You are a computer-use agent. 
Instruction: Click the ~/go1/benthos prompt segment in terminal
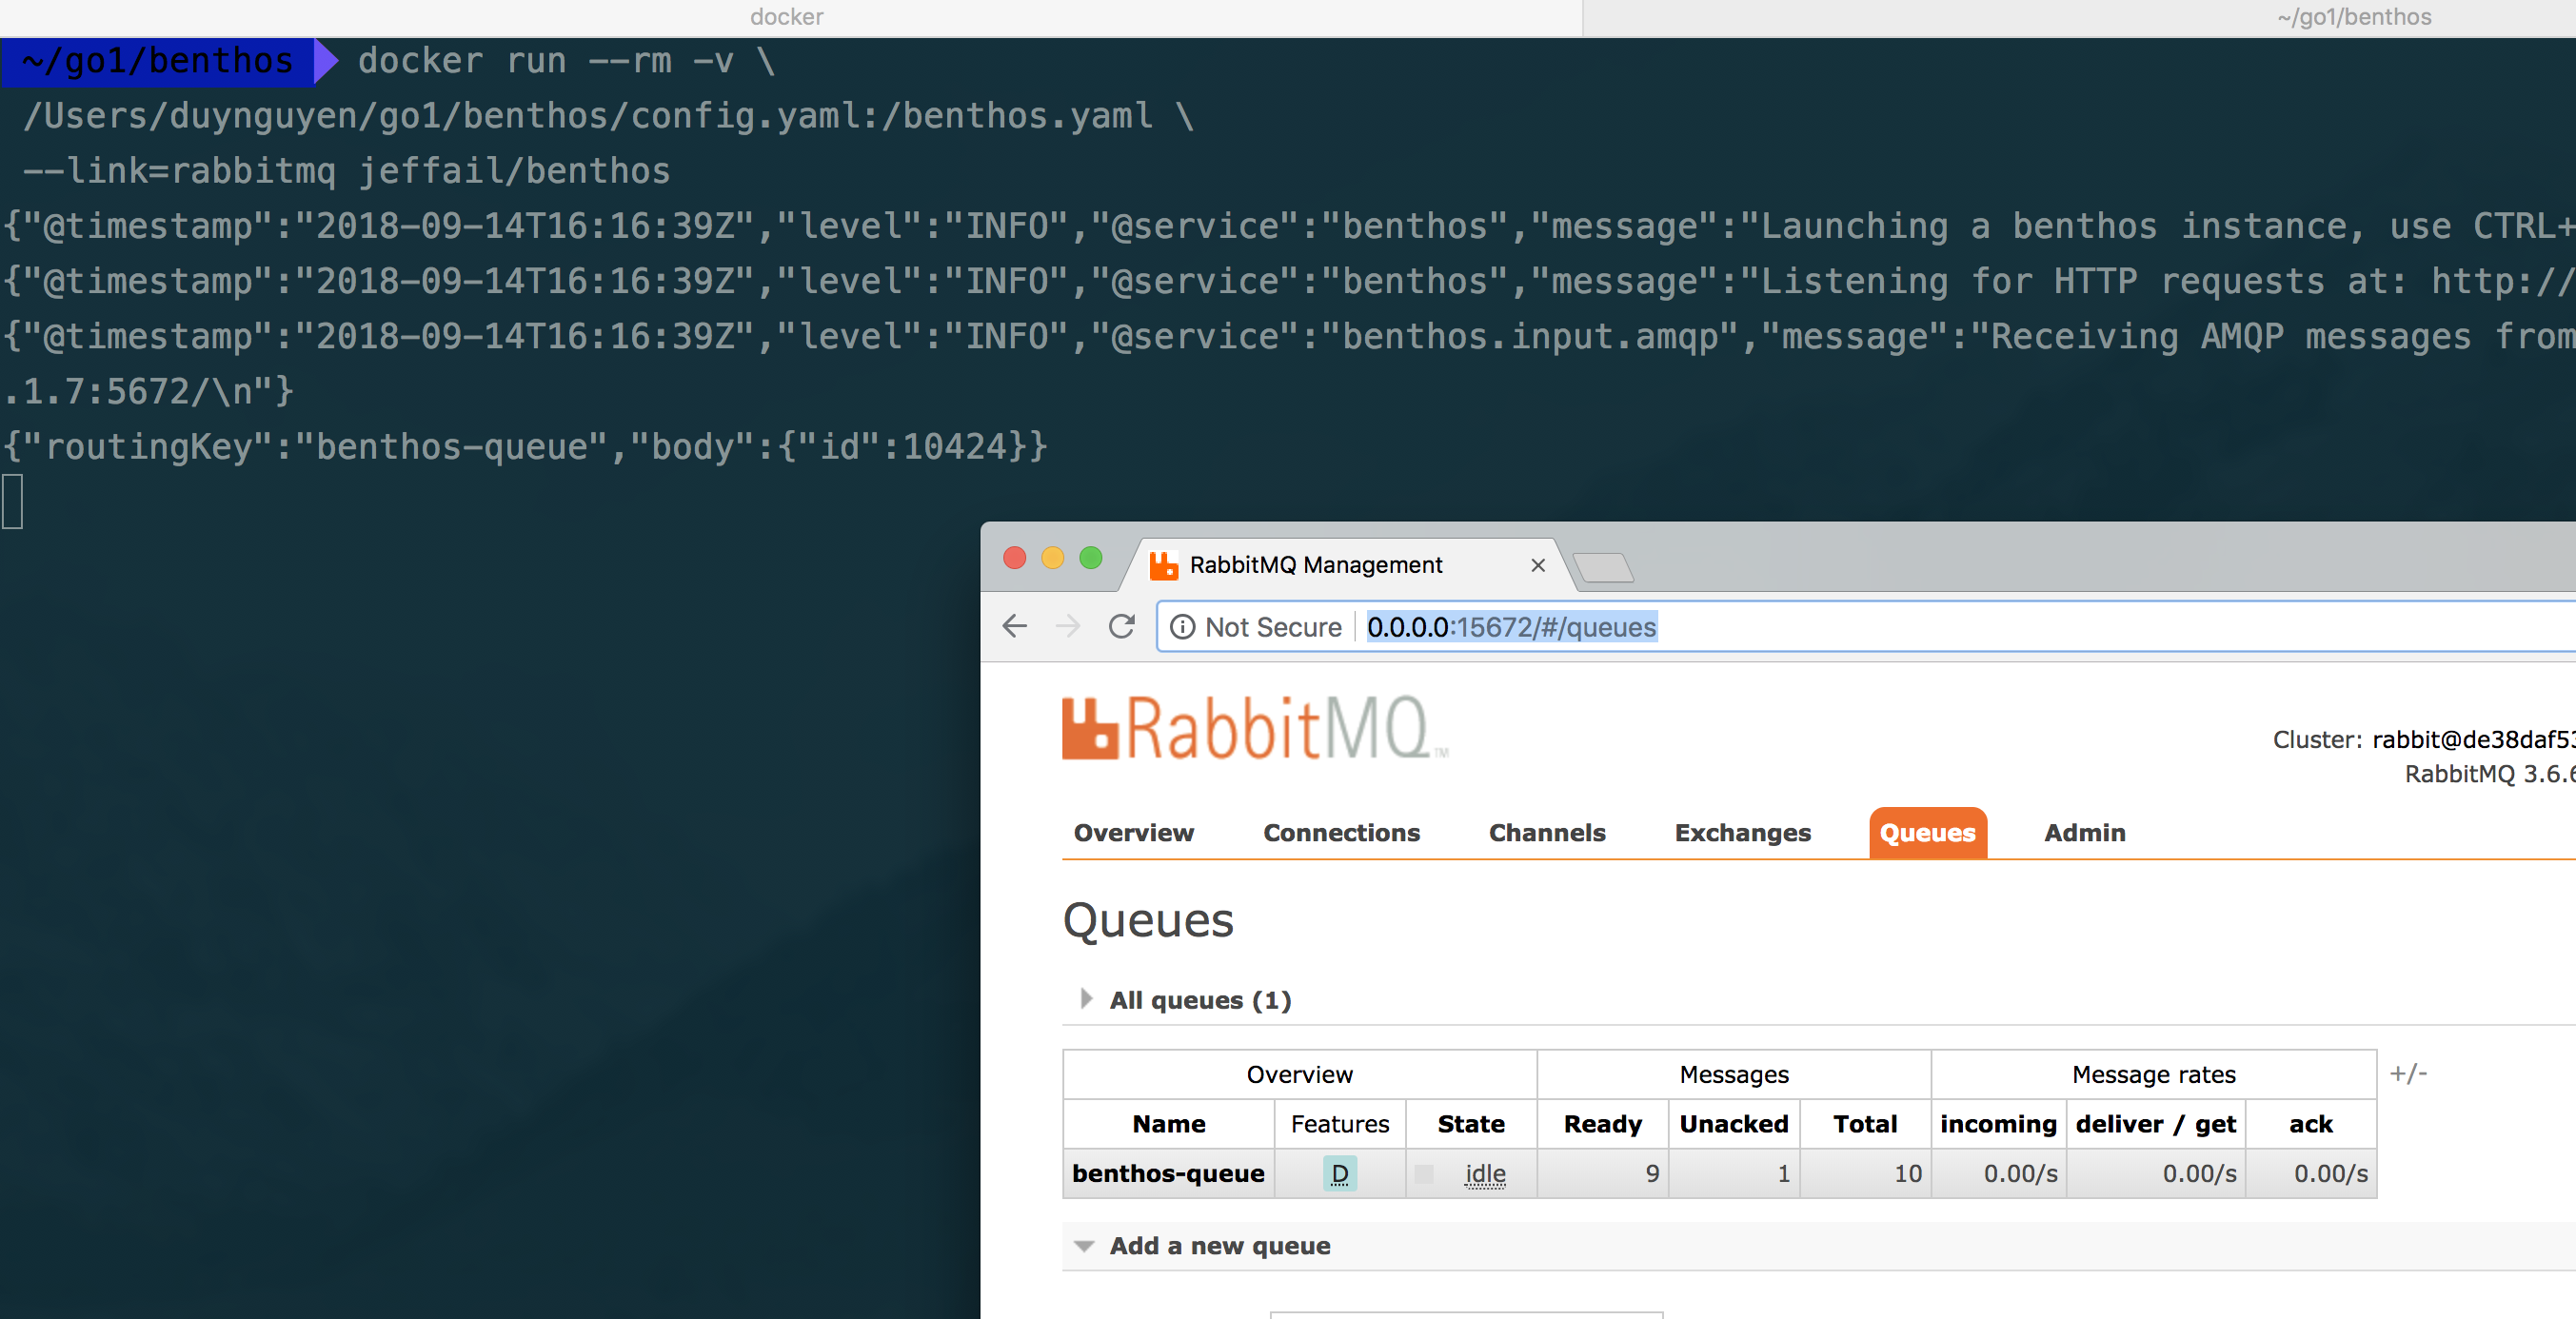pyautogui.click(x=158, y=61)
